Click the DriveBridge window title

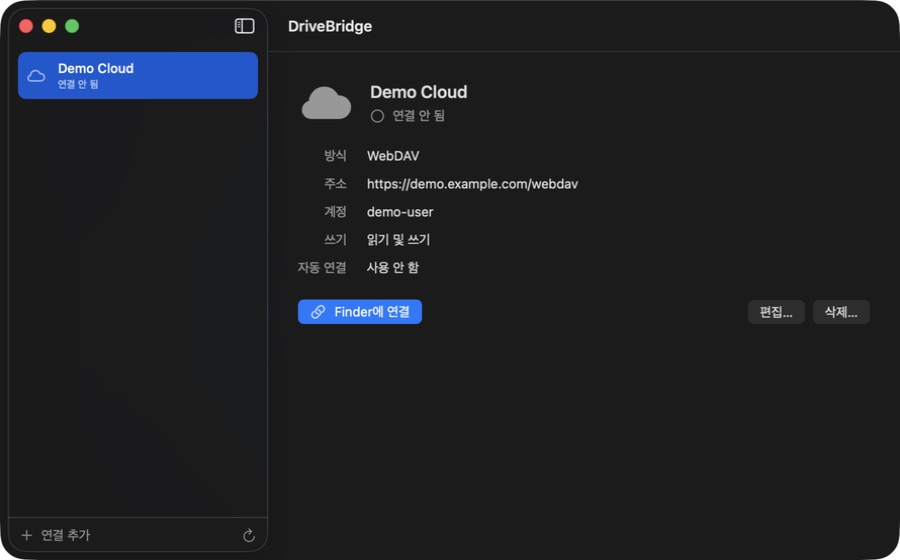coord(330,26)
